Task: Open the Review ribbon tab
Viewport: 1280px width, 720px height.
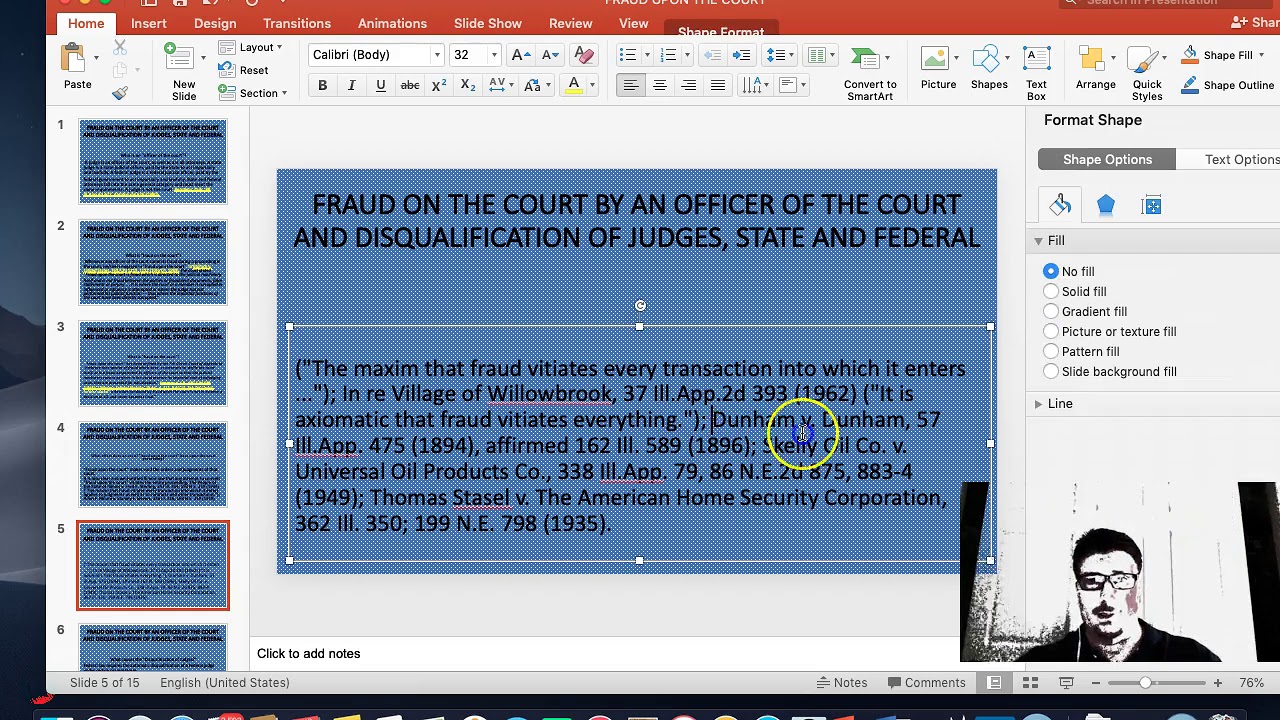Action: [x=570, y=23]
